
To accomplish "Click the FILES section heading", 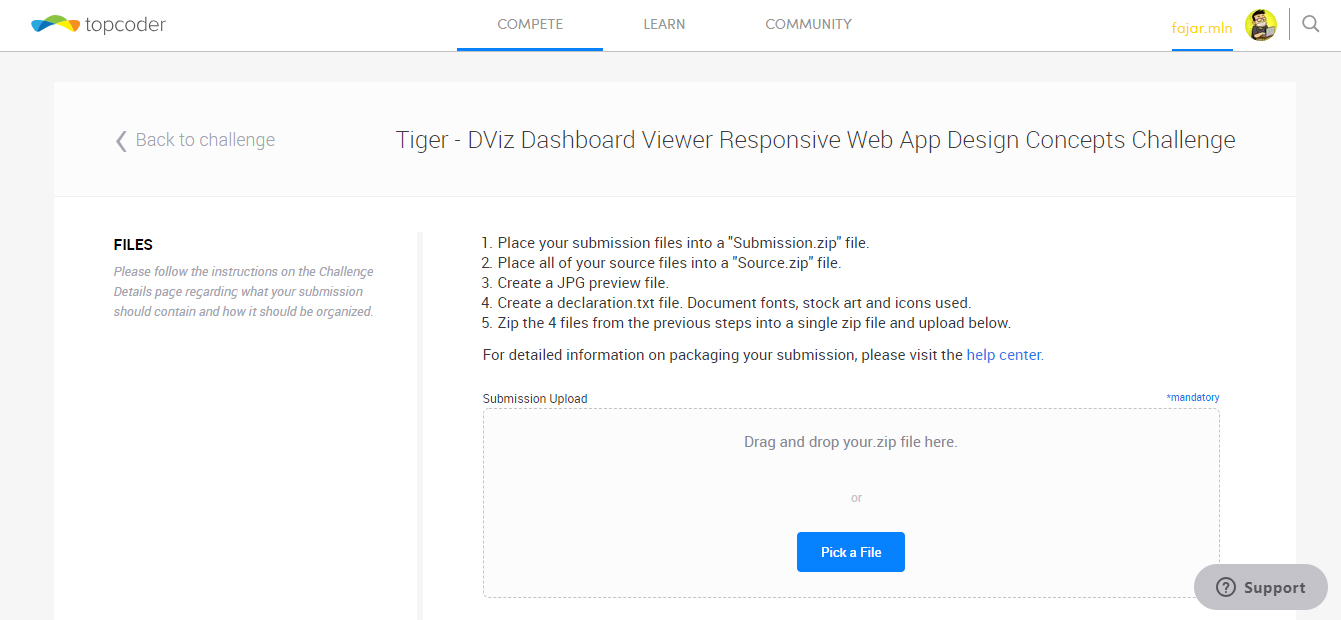I will (133, 245).
